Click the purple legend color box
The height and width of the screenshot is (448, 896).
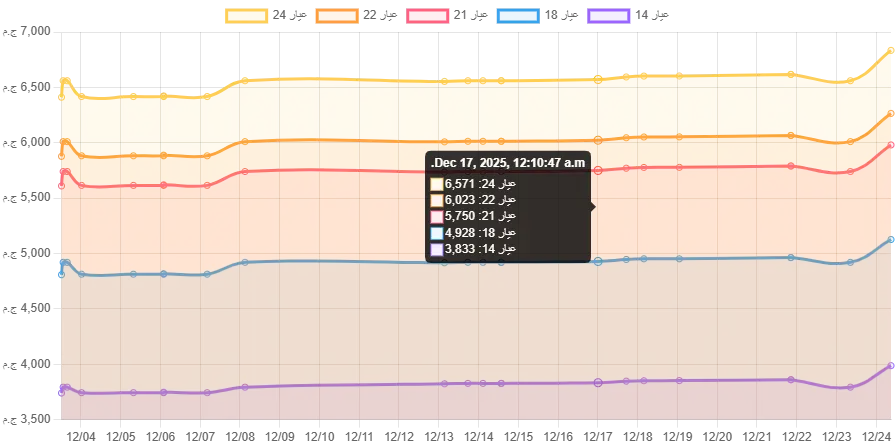click(x=608, y=16)
